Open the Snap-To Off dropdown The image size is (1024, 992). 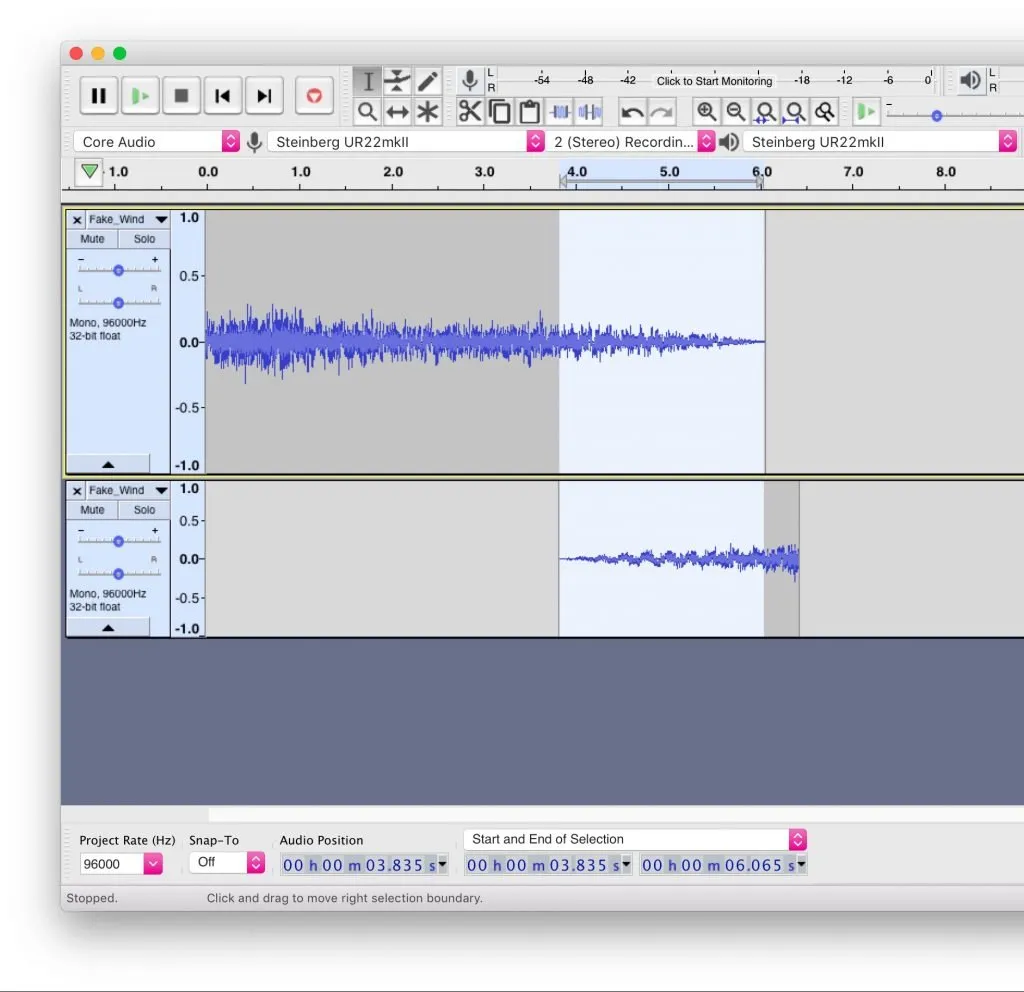point(227,863)
